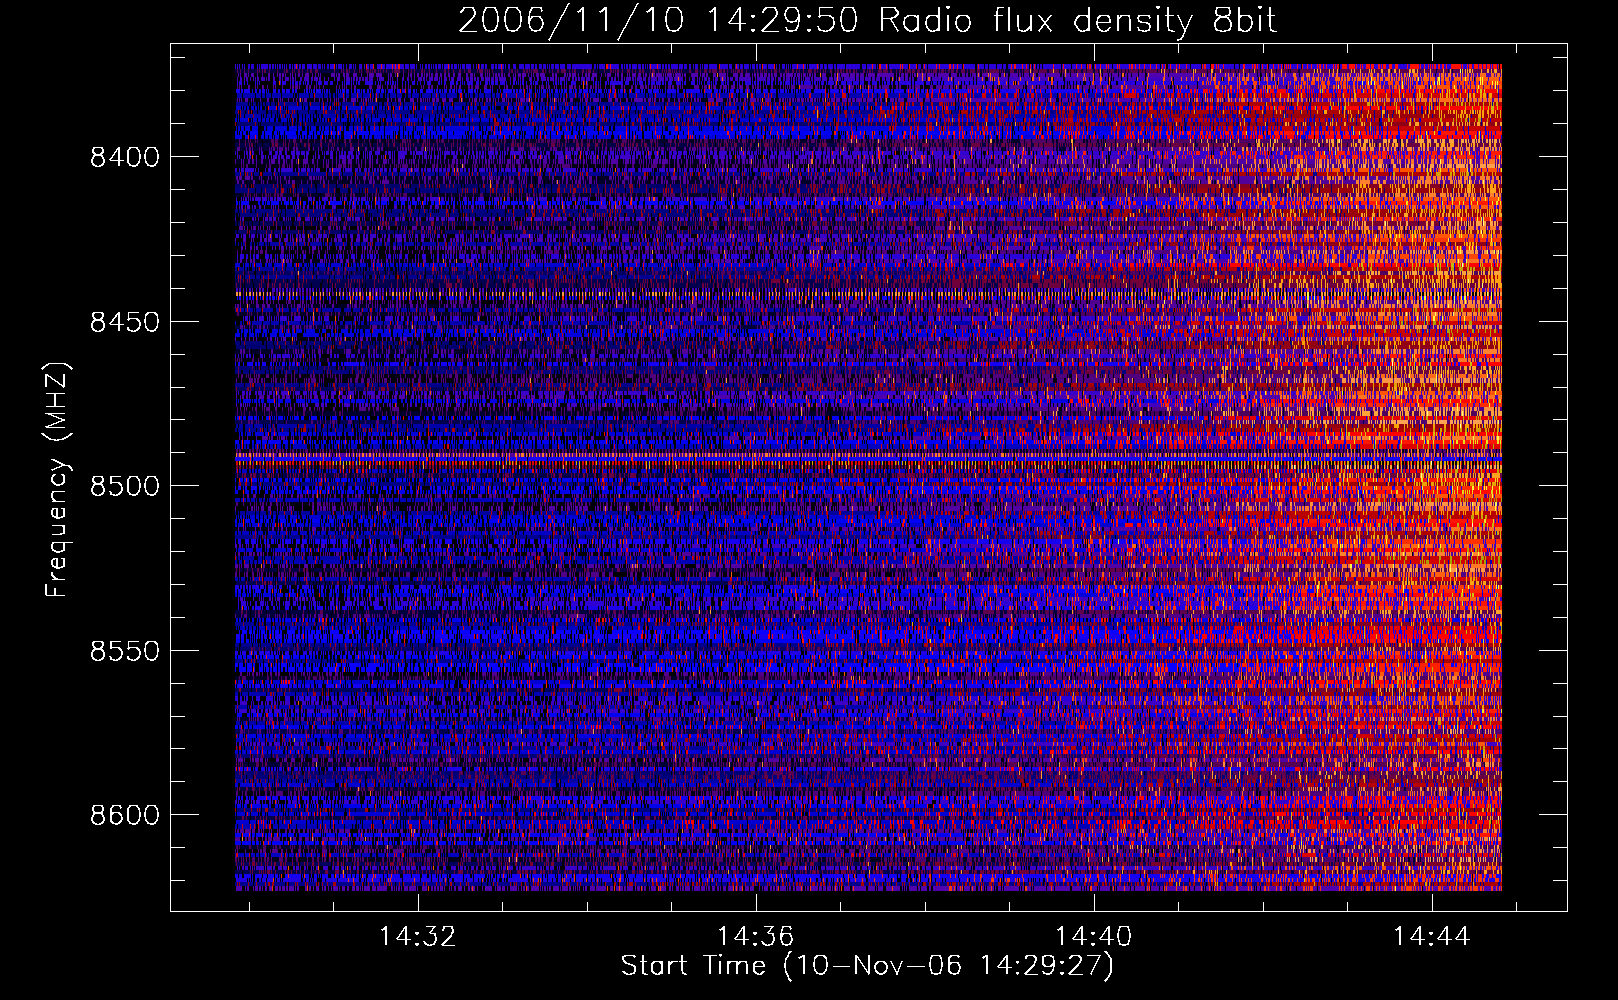Click the 14:32 time axis label
The height and width of the screenshot is (1000, 1618).
[x=417, y=936]
